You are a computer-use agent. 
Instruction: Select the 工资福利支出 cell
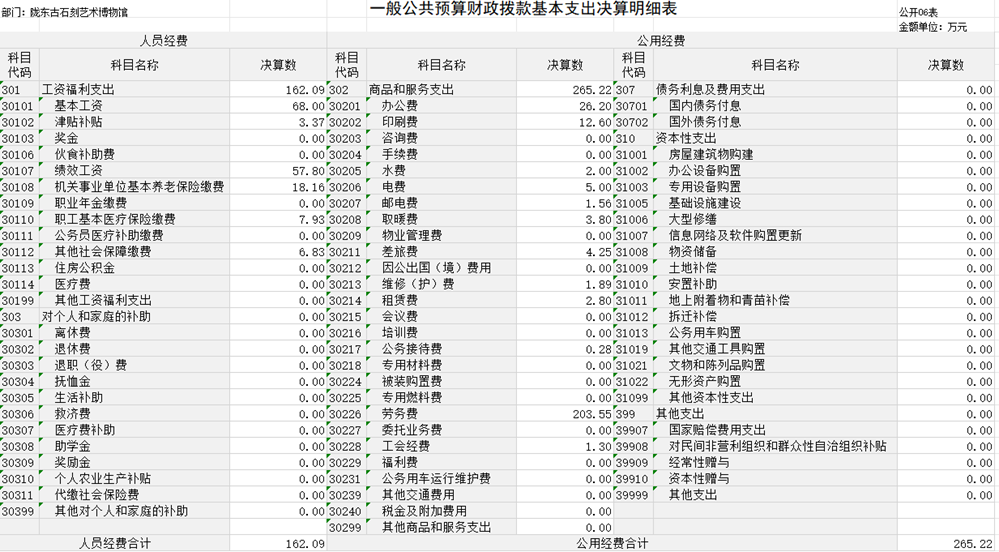coord(134,90)
